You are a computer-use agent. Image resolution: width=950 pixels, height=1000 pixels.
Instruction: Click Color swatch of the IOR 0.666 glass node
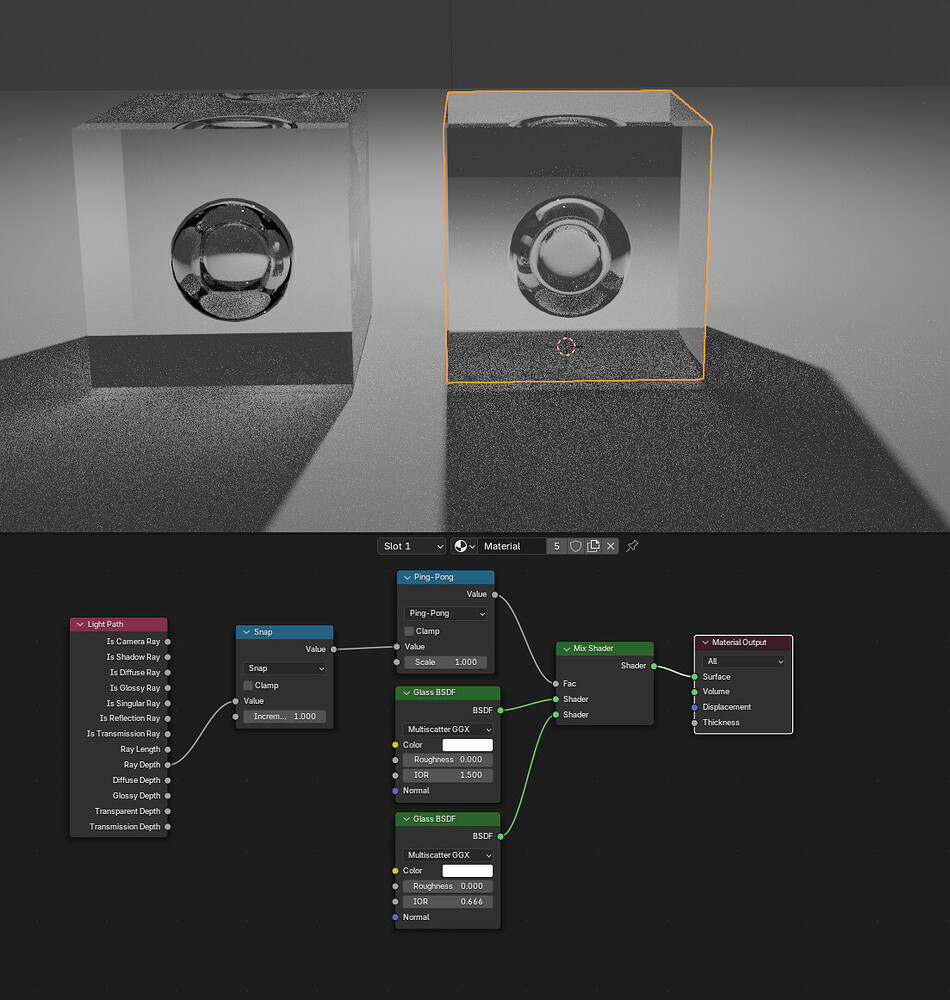pos(467,871)
